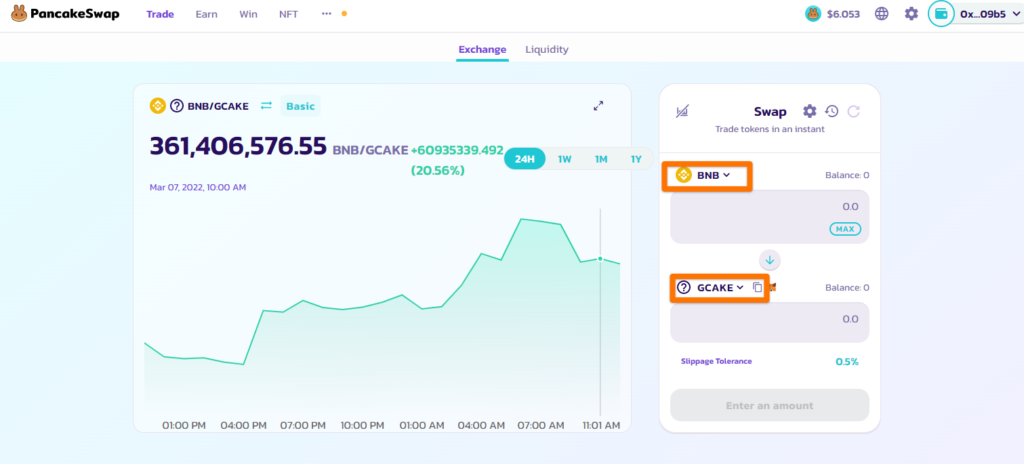Open the Earn menu
Screen dimensions: 1024x464
[x=206, y=14]
